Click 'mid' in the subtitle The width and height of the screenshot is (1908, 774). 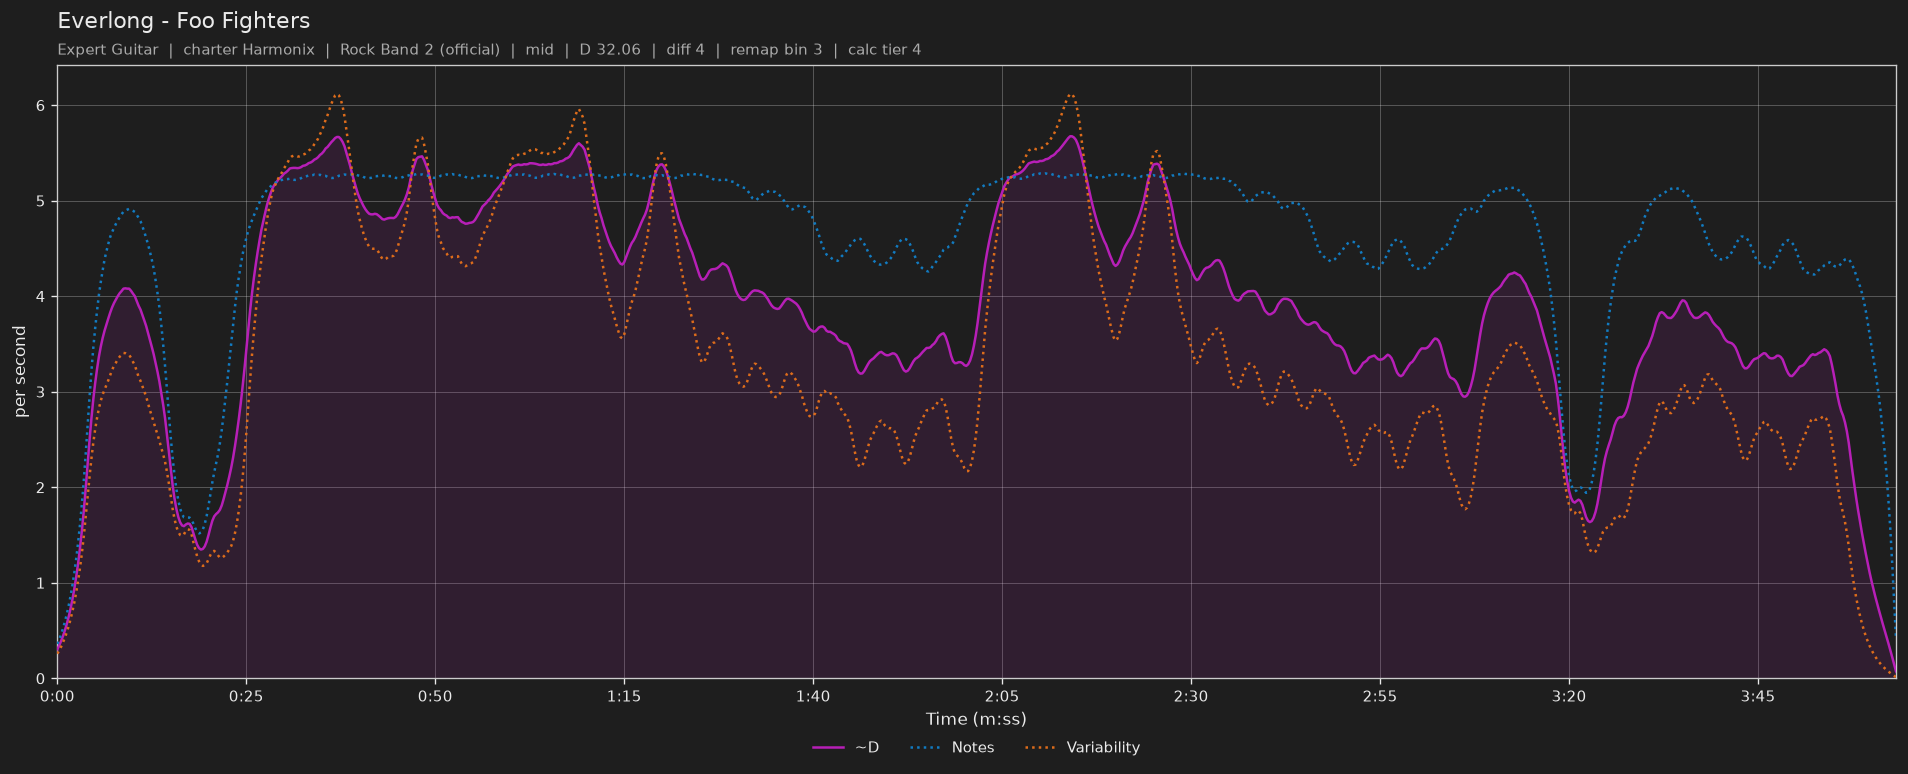pos(540,50)
